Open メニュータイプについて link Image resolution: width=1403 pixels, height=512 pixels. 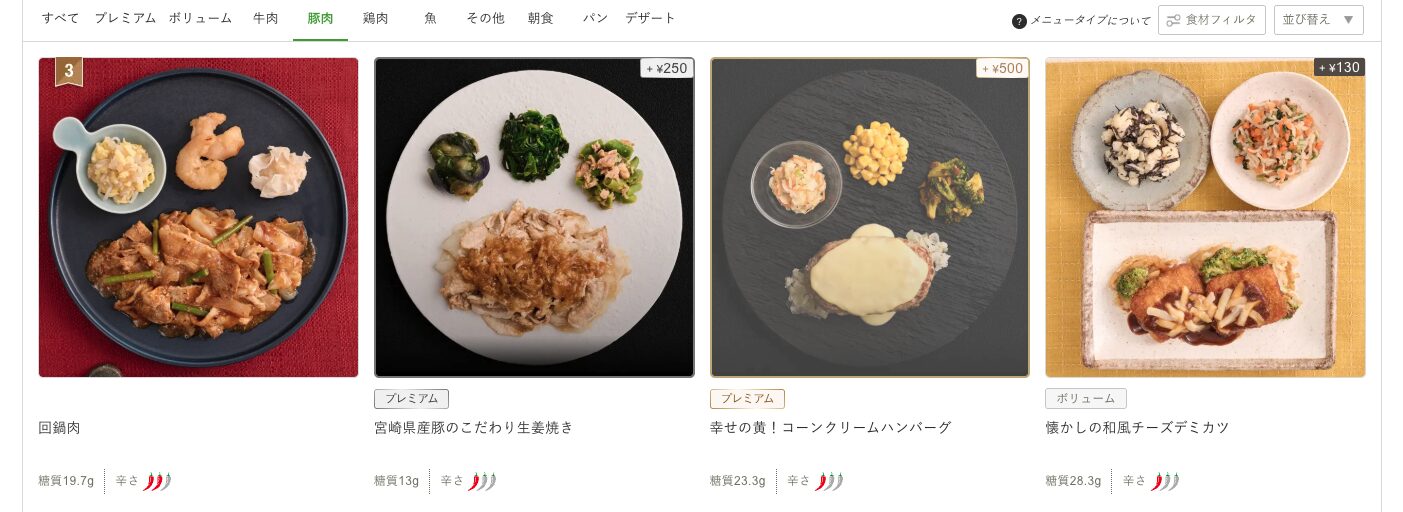point(1090,21)
